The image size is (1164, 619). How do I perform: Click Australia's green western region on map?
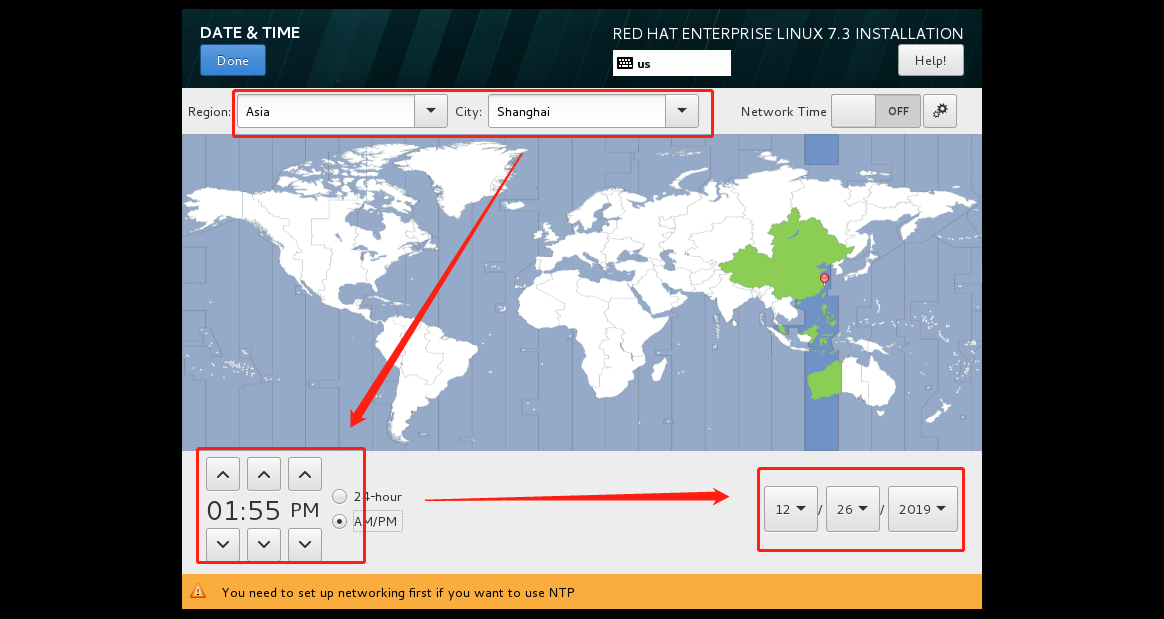825,380
